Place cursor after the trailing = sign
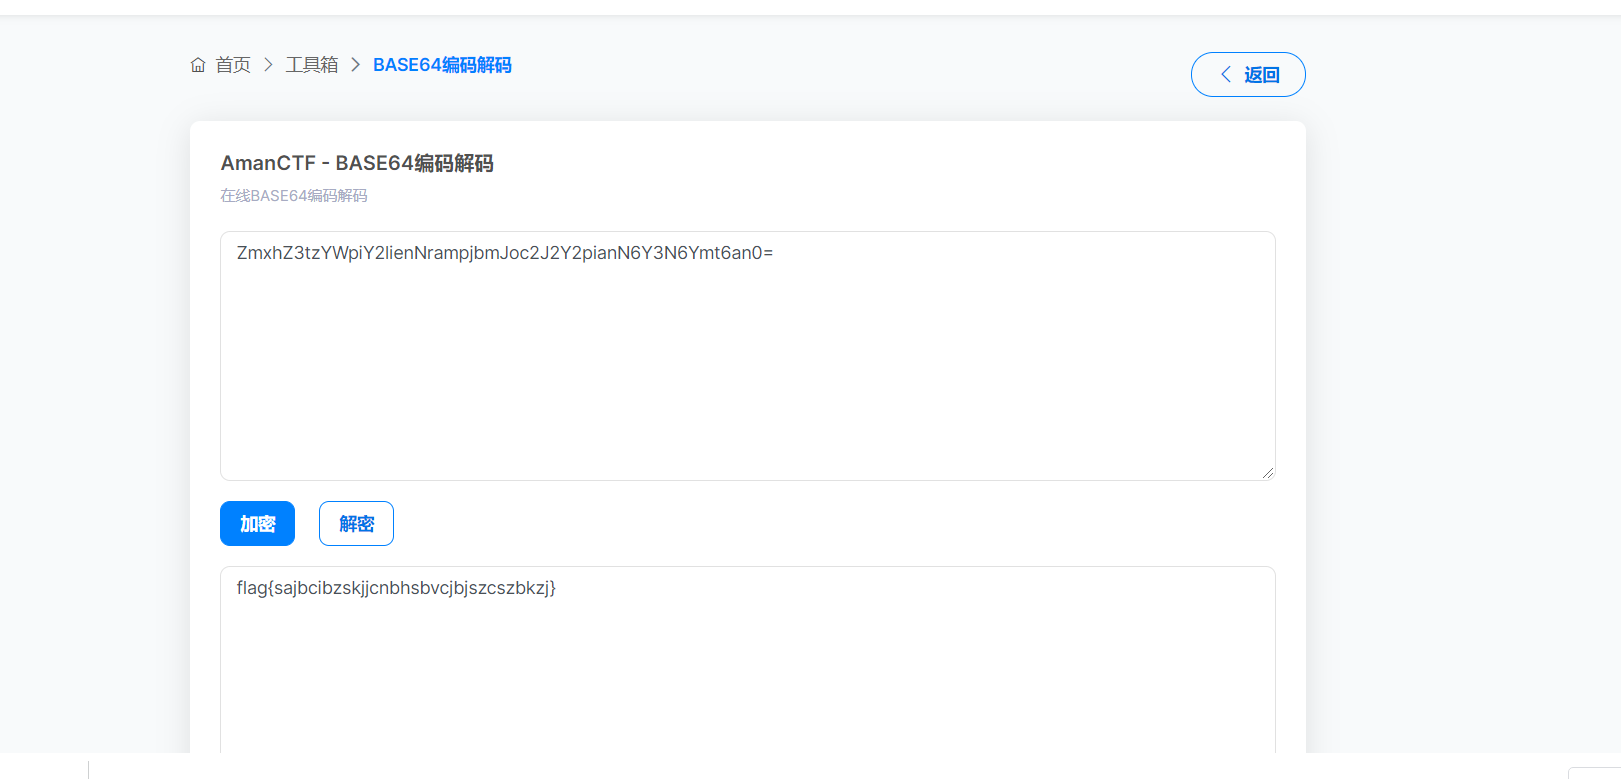 coord(774,253)
